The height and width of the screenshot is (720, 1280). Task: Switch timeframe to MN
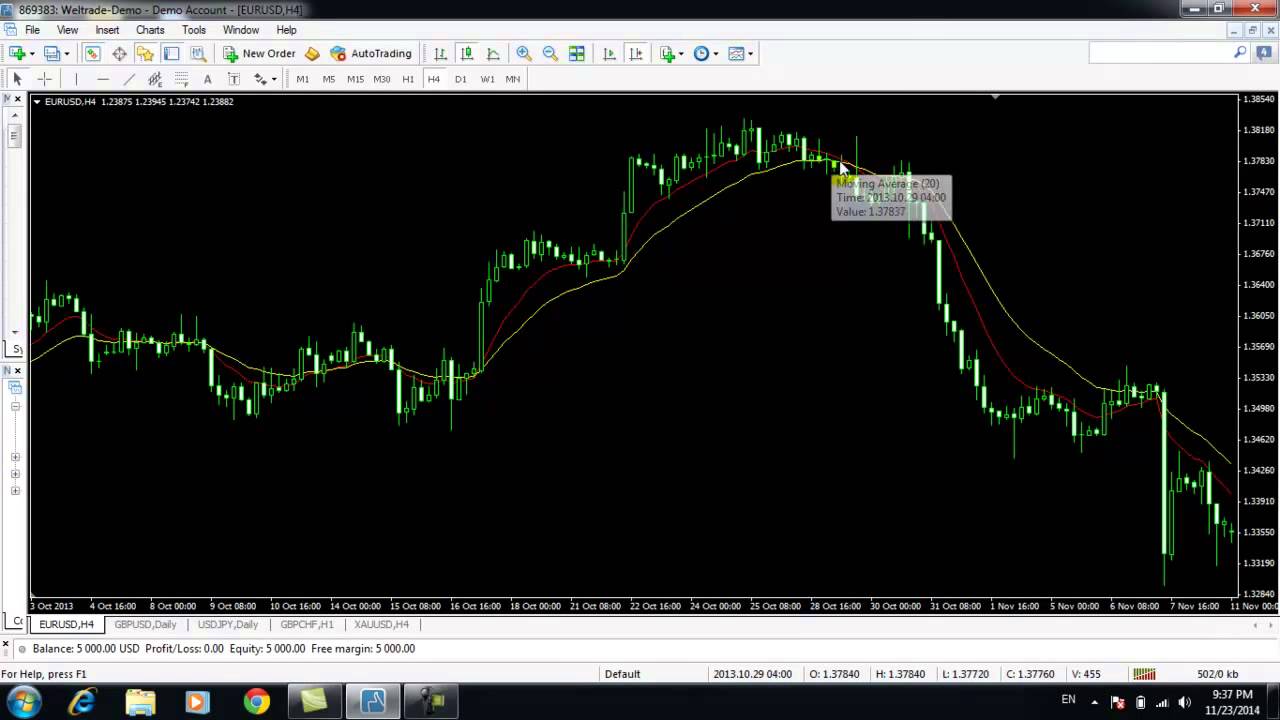pyautogui.click(x=513, y=79)
